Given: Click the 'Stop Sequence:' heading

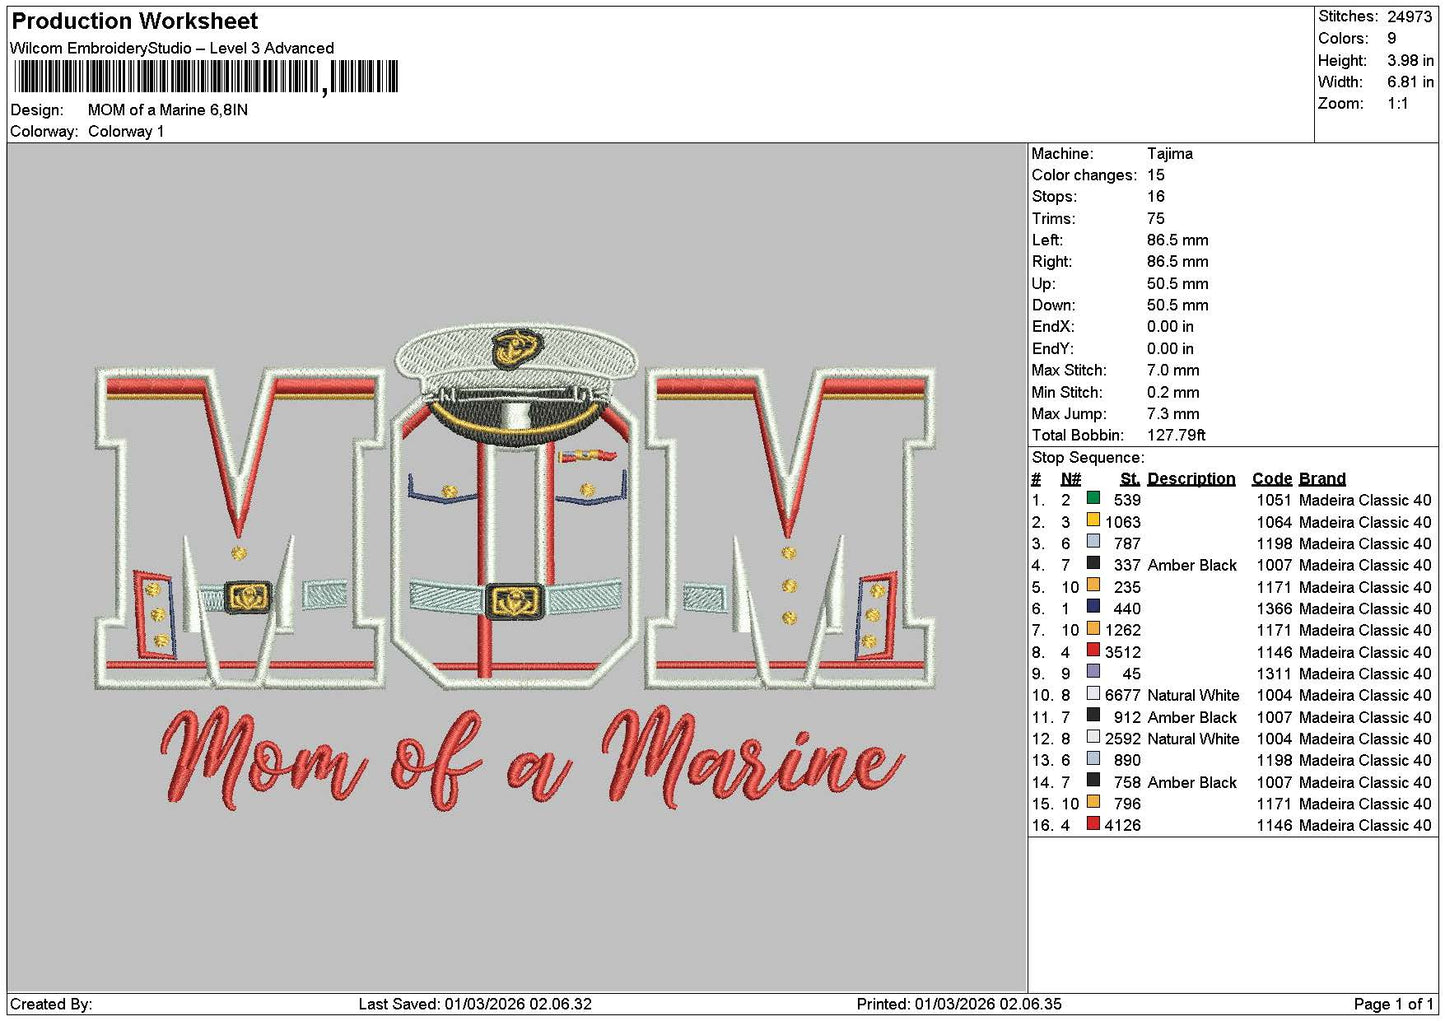Looking at the screenshot, I should click(x=1088, y=457).
